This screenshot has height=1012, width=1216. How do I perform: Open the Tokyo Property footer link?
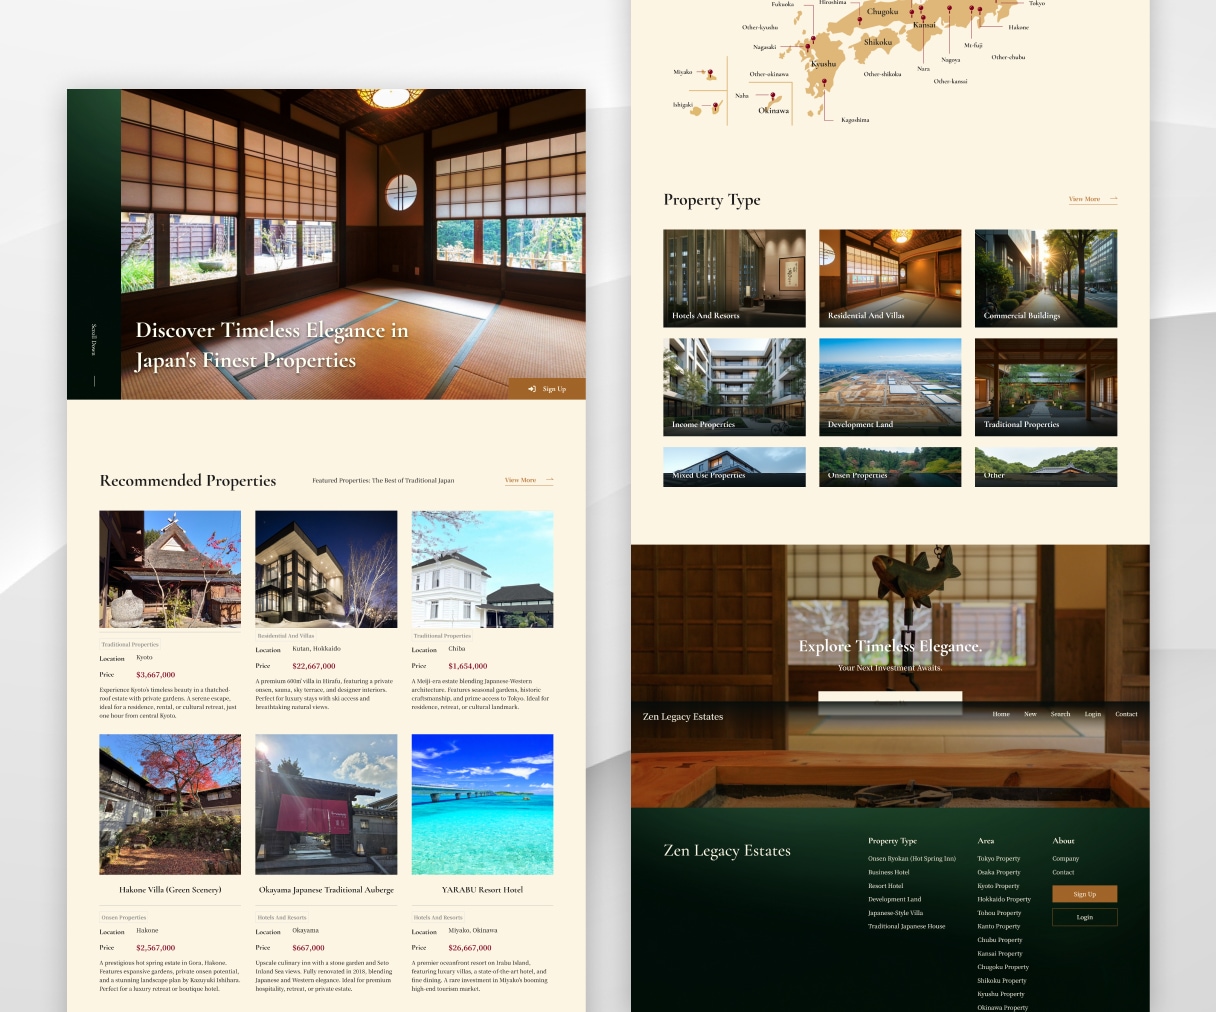coord(999,859)
